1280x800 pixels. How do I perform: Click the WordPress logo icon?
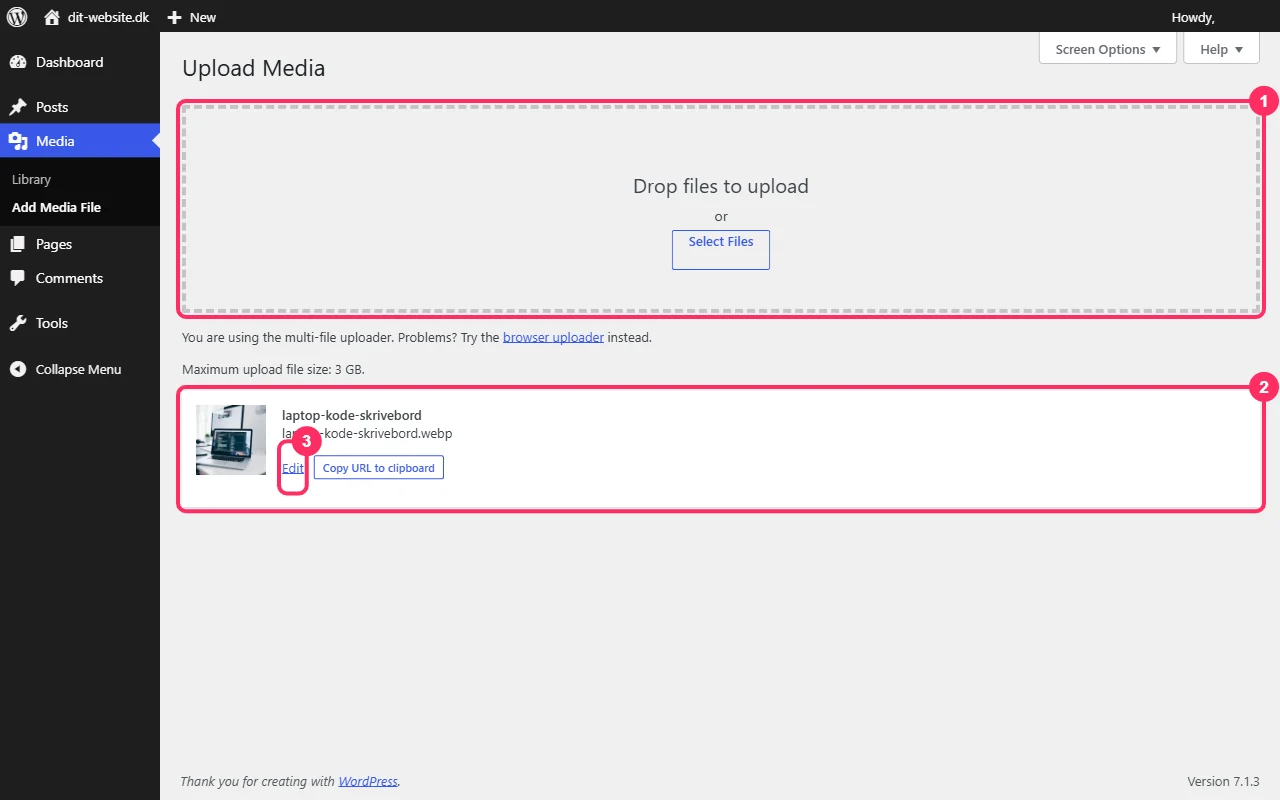[17, 16]
